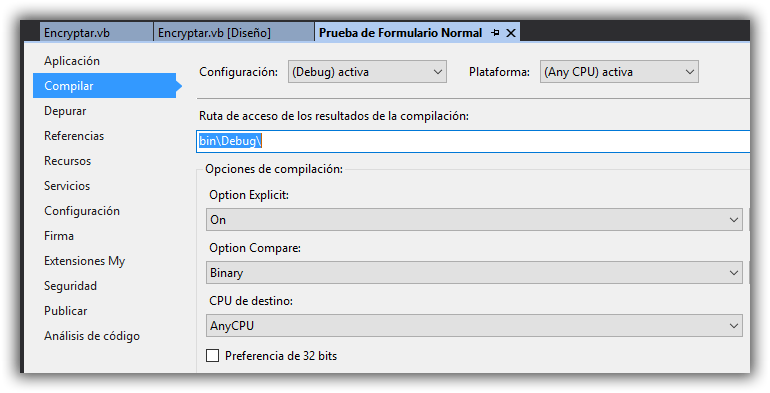Select the Compilar page in sidebar
The image size is (770, 393).
tap(105, 86)
